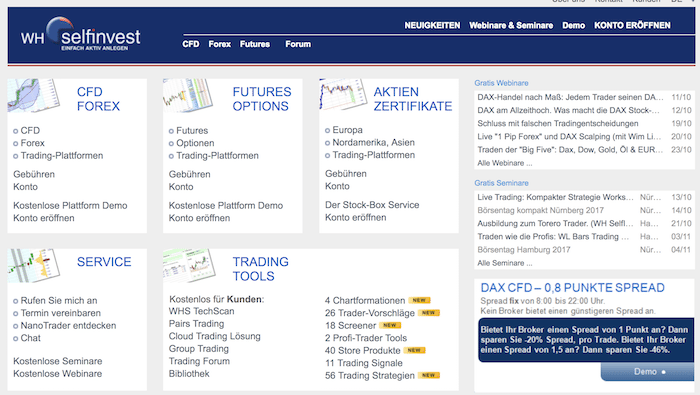Image resolution: width=700 pixels, height=395 pixels.
Task: Open Bibliothek link
Action: tap(189, 374)
